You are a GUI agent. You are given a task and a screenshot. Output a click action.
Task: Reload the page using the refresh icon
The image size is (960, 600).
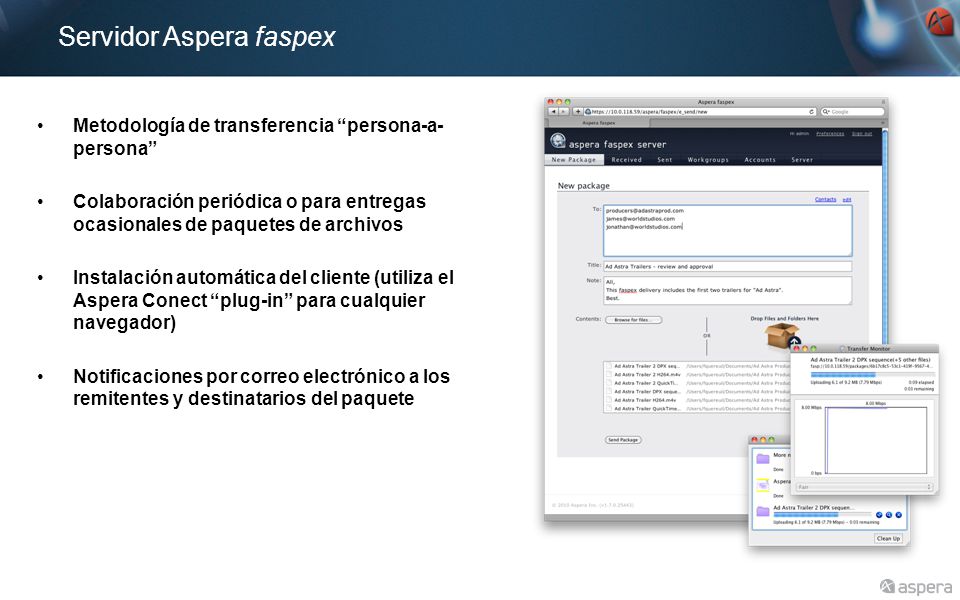pyautogui.click(x=812, y=112)
